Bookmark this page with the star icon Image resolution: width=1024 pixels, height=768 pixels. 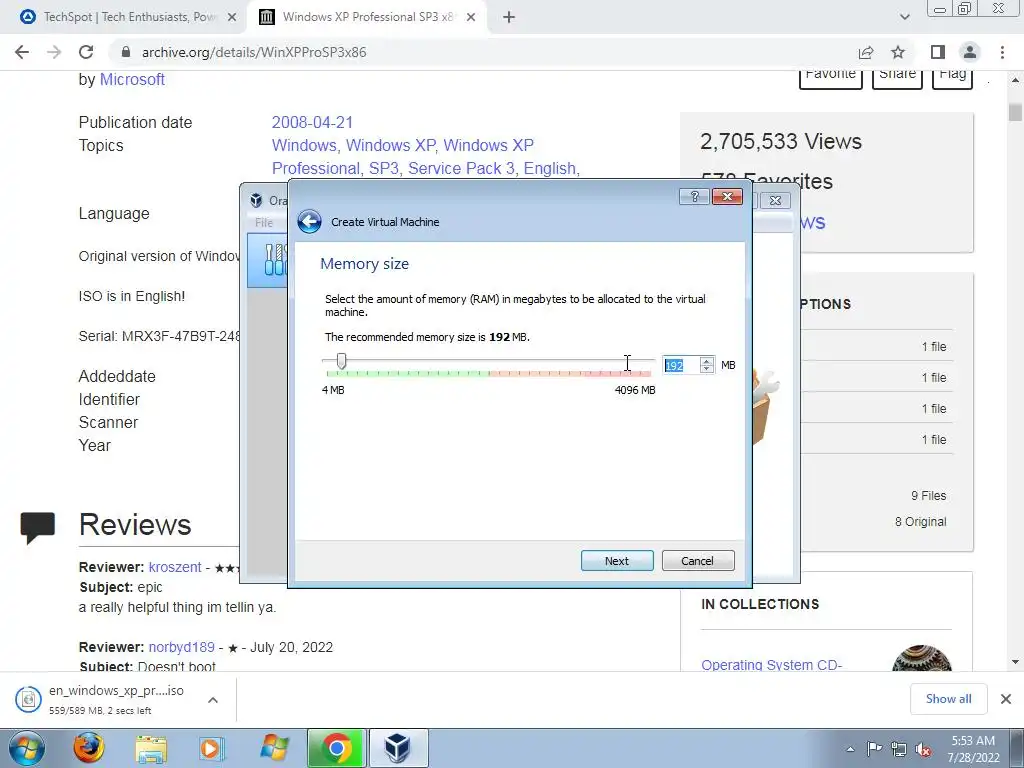tap(898, 52)
